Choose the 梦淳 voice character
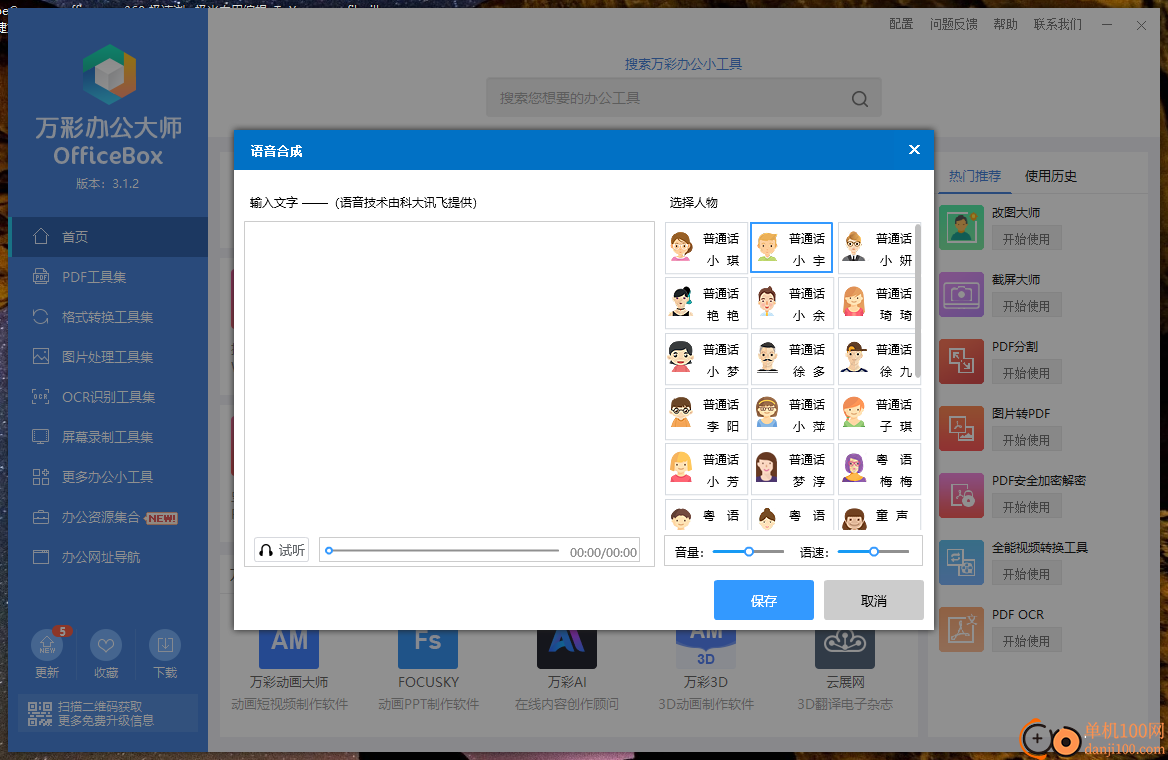The width and height of the screenshot is (1168, 760). click(x=791, y=469)
